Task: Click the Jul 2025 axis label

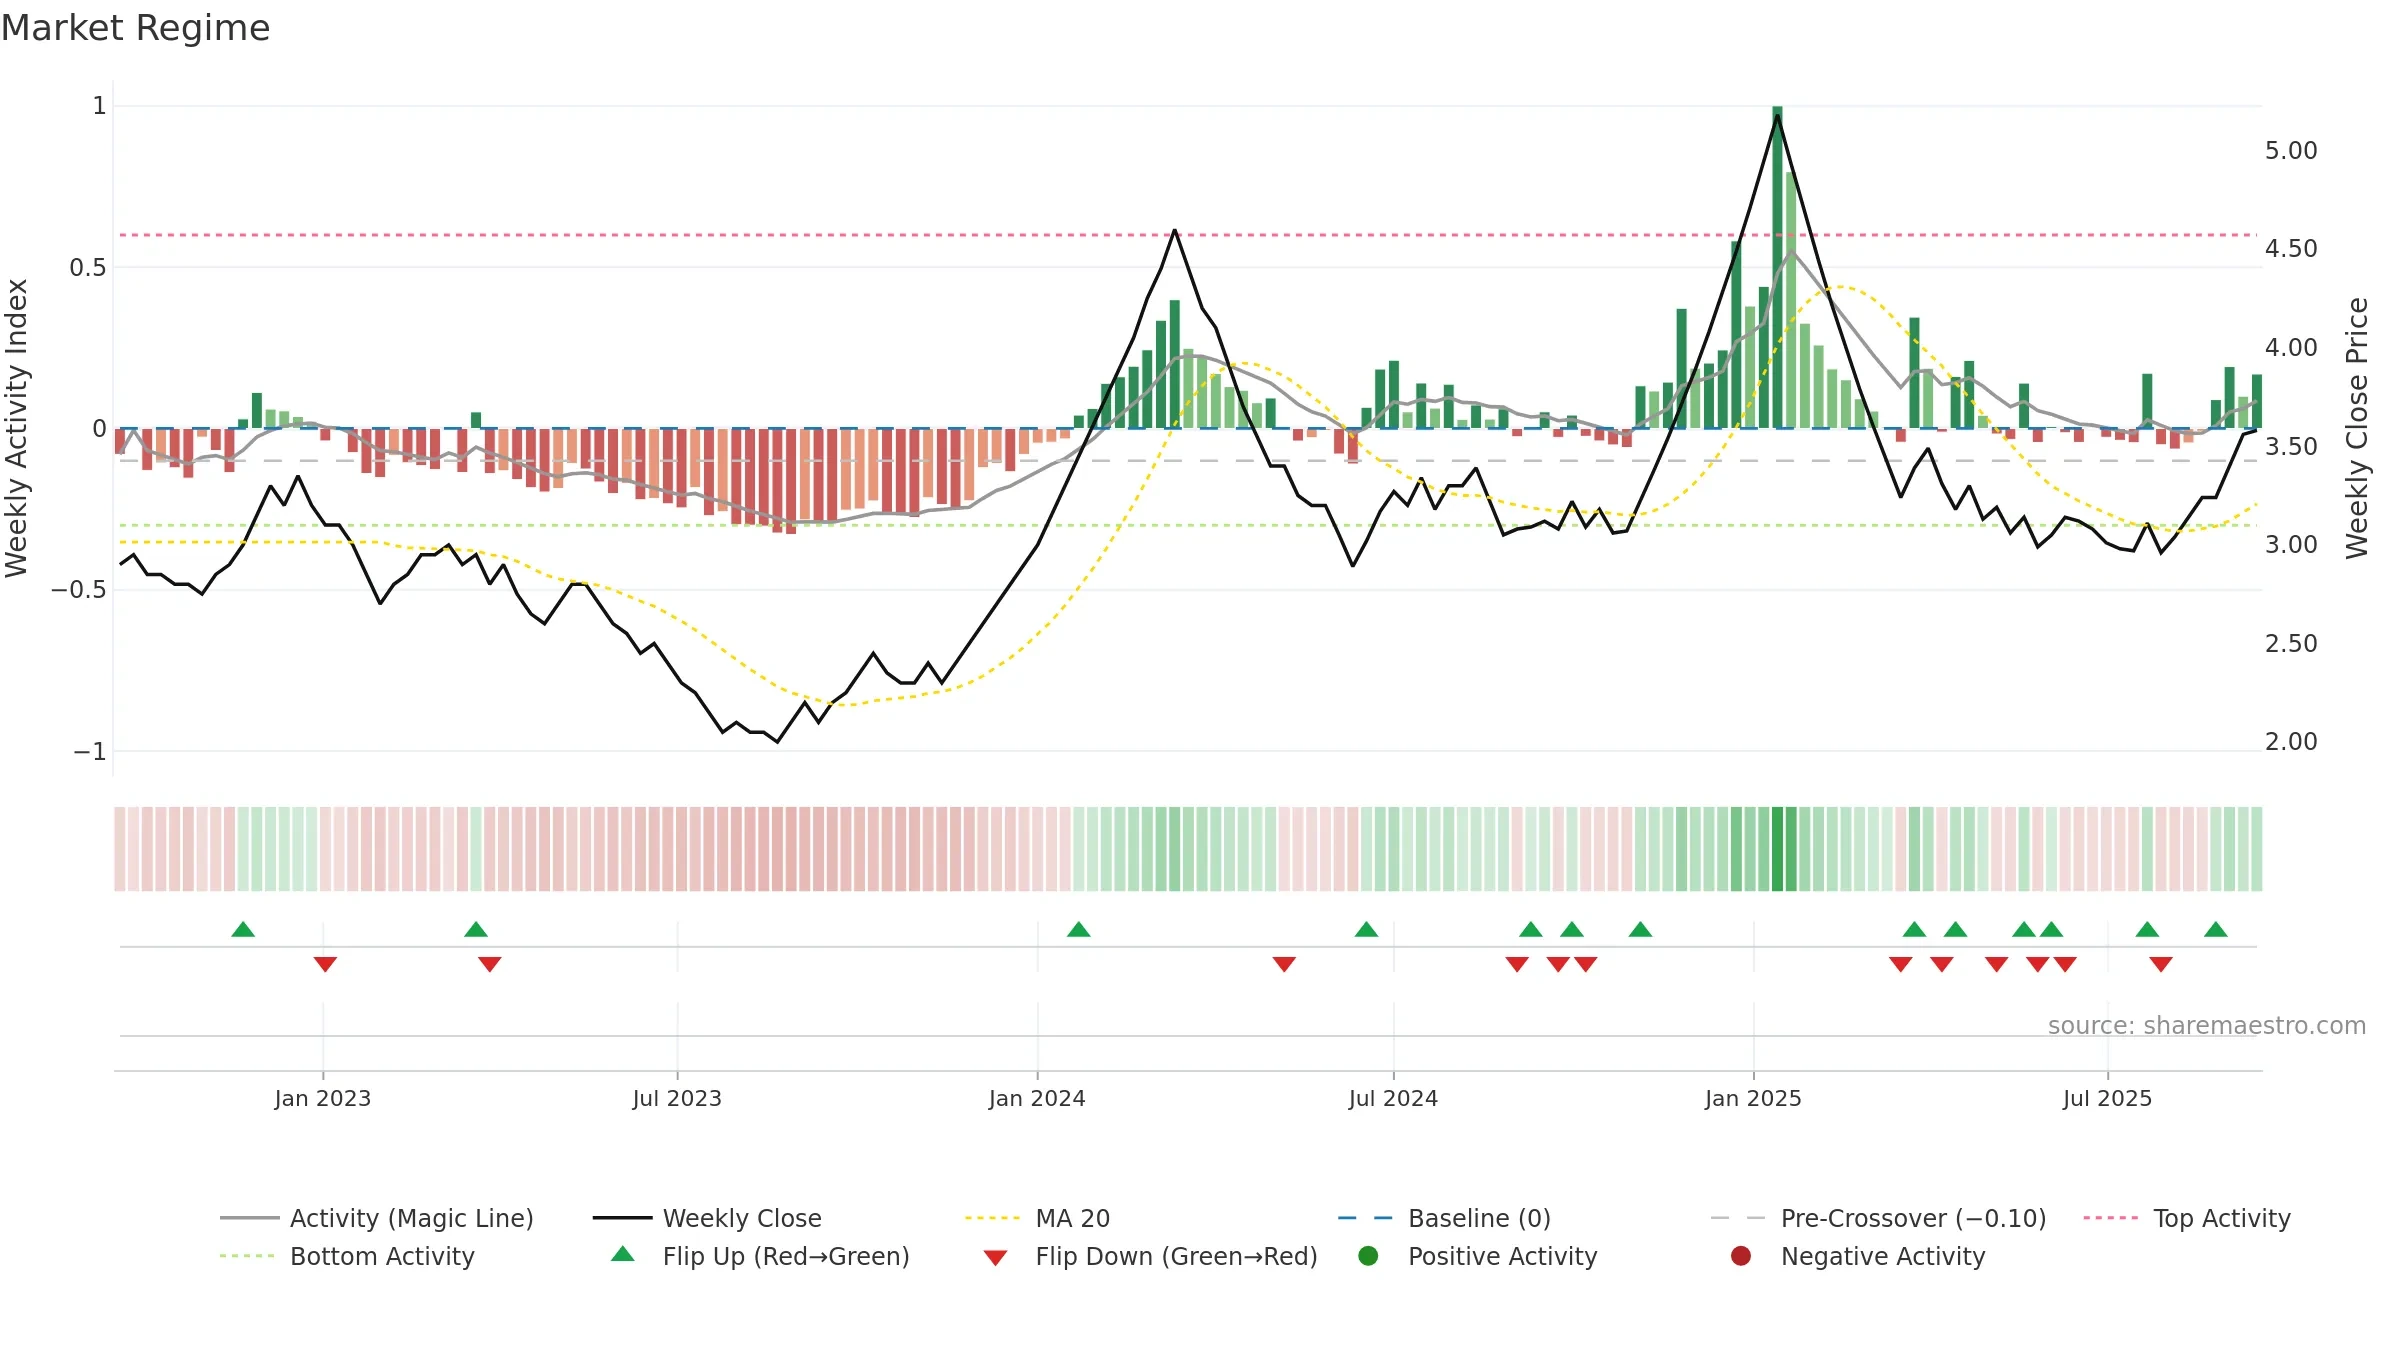Action: point(2107,1098)
